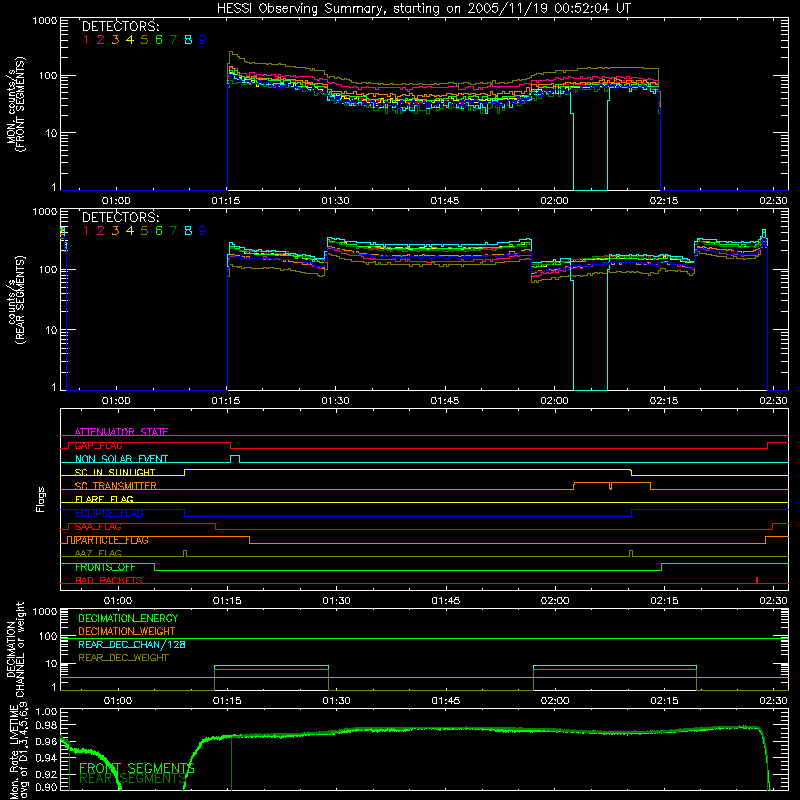Click the REAR_DEC_CHAN/128 legend entry
This screenshot has width=800, height=800.
click(132, 644)
